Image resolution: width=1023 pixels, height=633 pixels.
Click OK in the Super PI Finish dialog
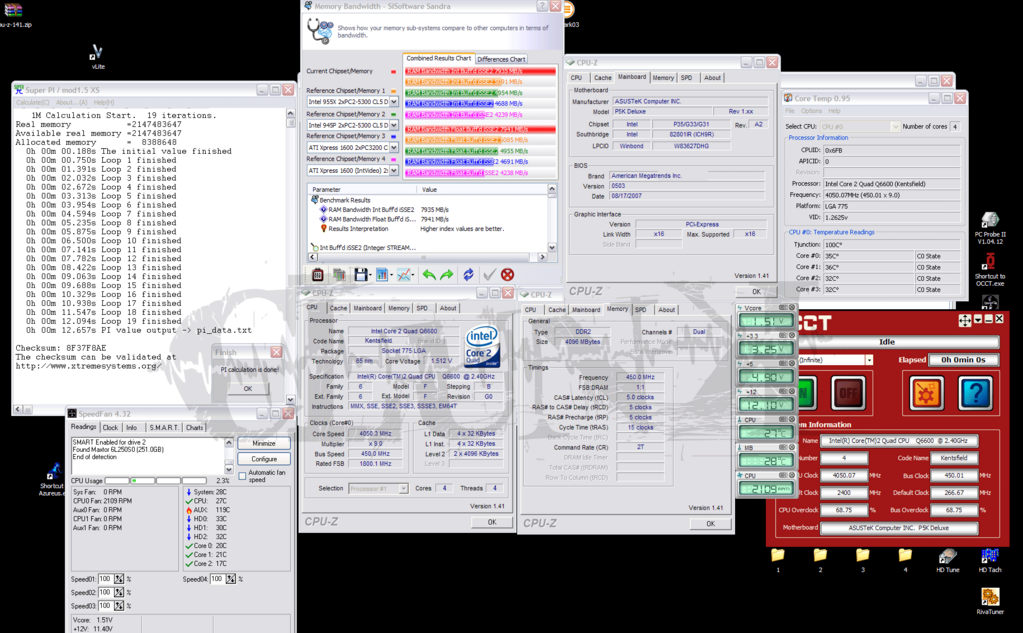[x=247, y=388]
